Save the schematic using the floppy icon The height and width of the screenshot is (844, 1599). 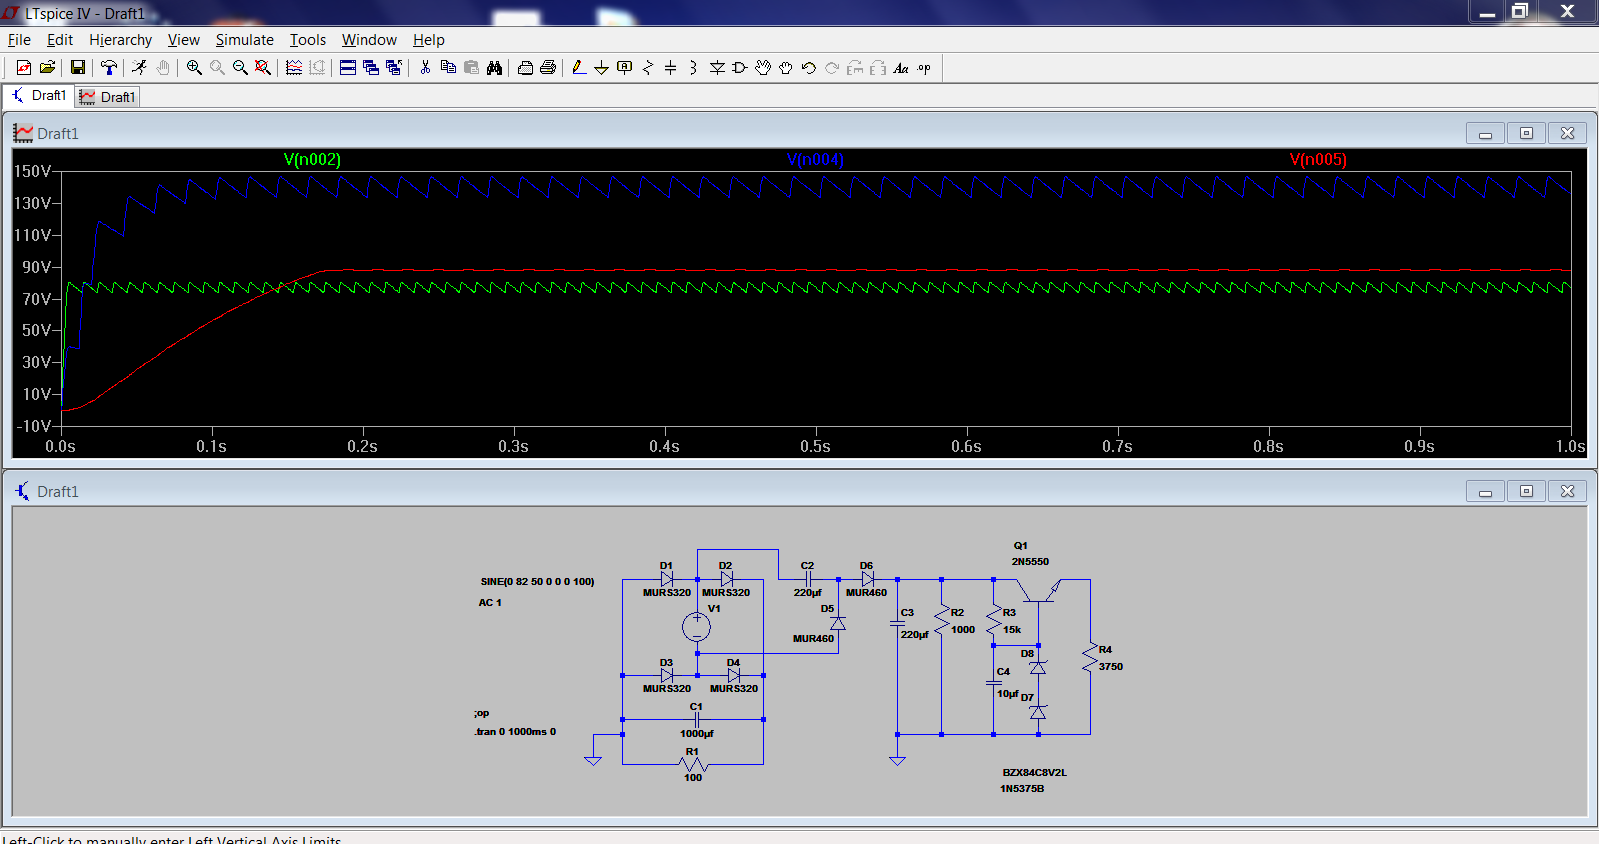pyautogui.click(x=77, y=67)
